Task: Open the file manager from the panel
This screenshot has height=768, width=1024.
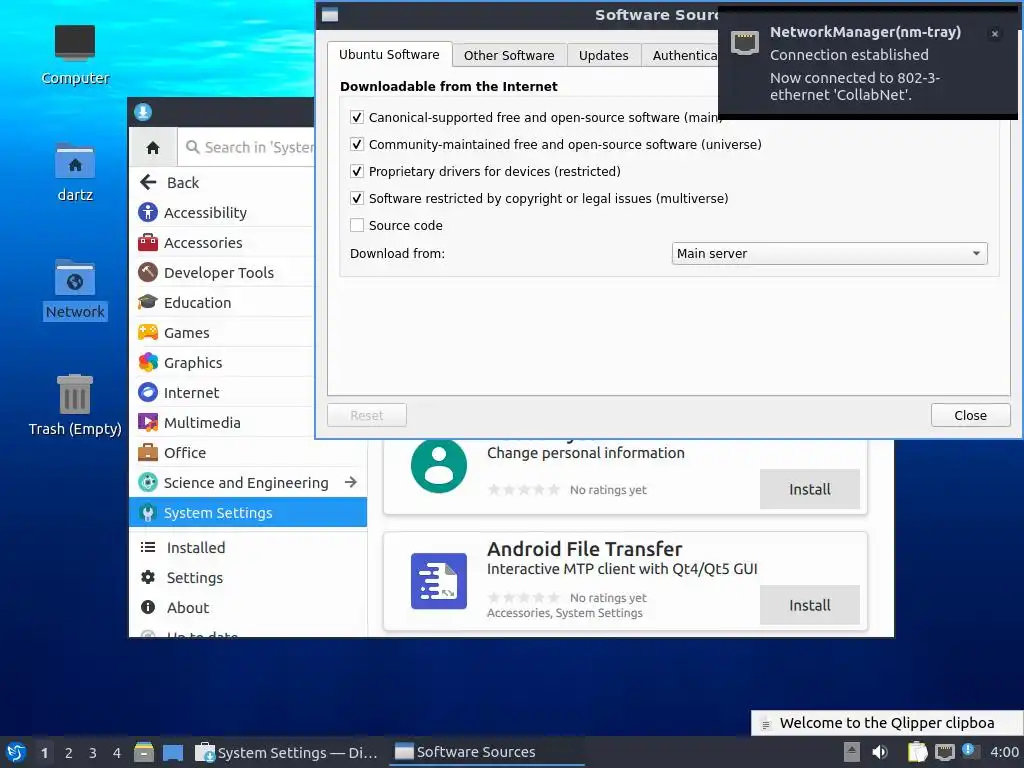Action: point(144,752)
